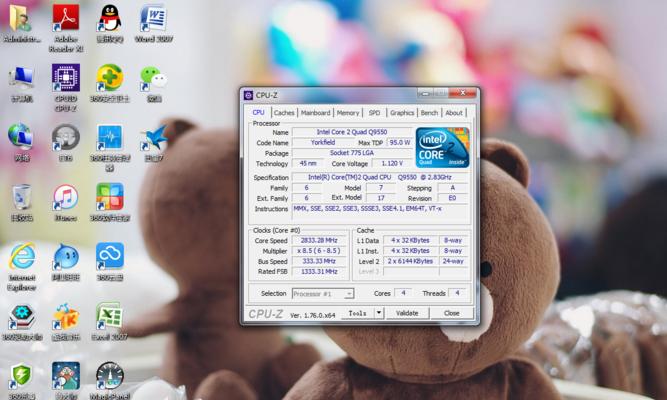667x400 pixels.
Task: Select the Recycle Bin icon
Action: click(x=21, y=197)
